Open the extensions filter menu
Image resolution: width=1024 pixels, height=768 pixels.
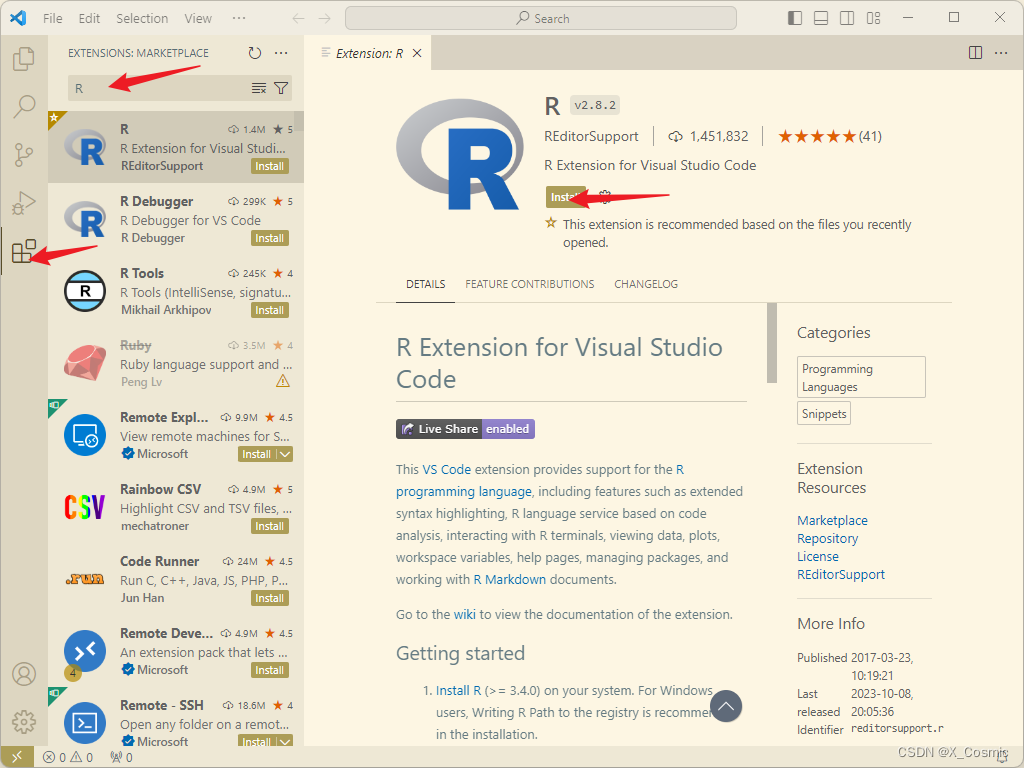point(281,88)
